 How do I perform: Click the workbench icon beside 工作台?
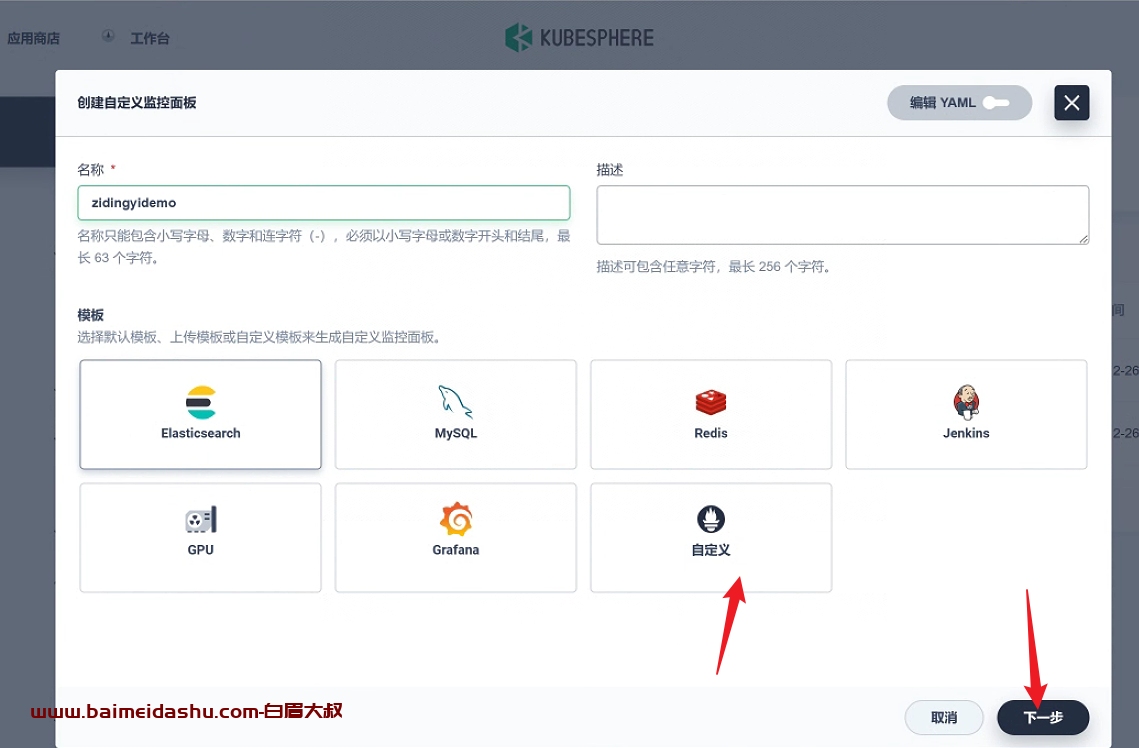[x=108, y=36]
